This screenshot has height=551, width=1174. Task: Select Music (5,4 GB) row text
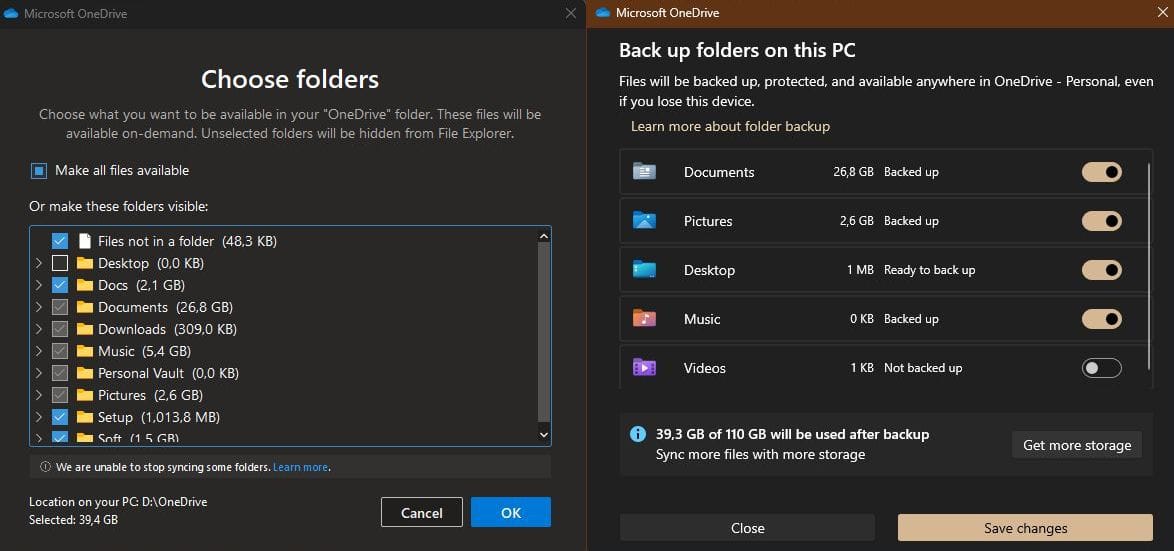(145, 351)
